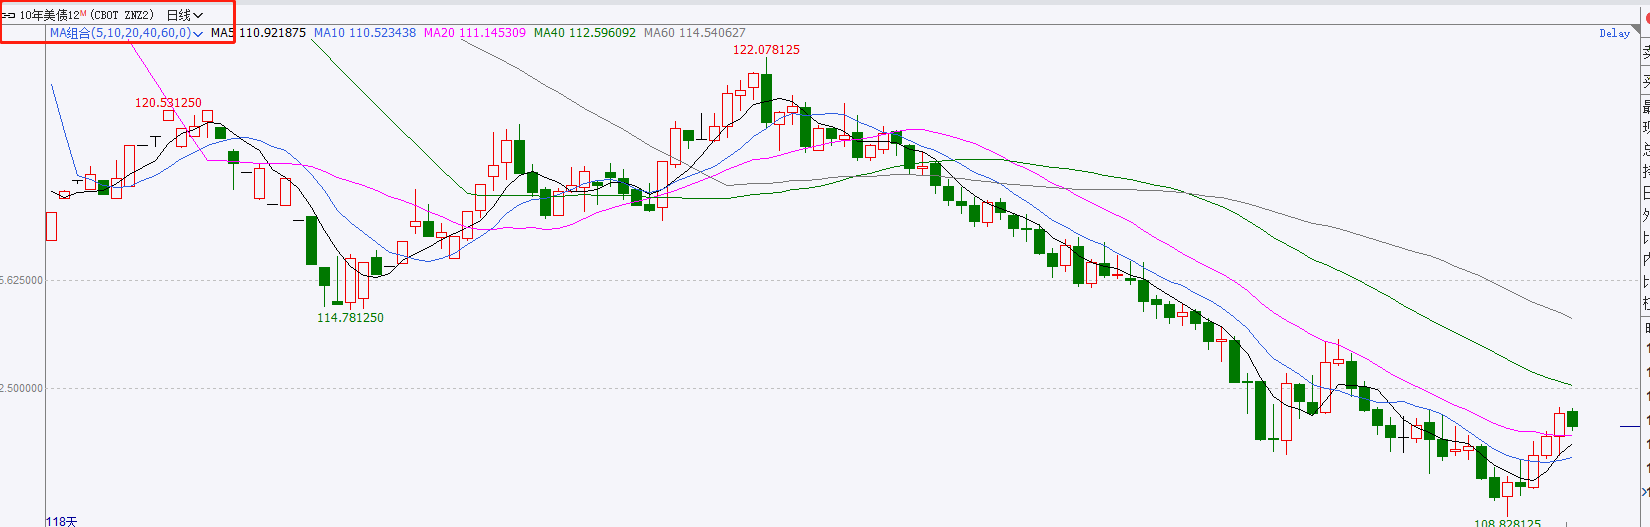Click the Delay indicator label
The width and height of the screenshot is (1650, 527).
(x=1614, y=33)
